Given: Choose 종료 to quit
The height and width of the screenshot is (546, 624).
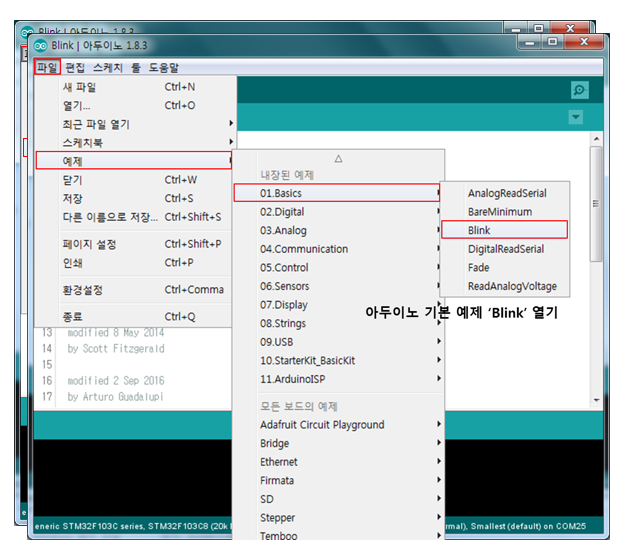Looking at the screenshot, I should [x=134, y=317].
